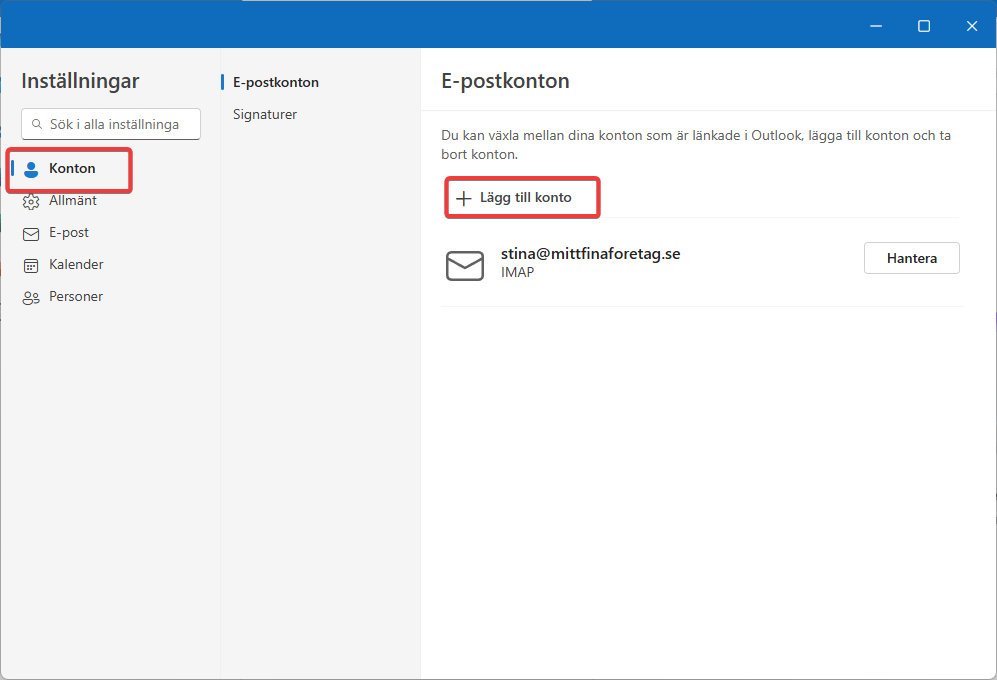Click the Kalender calendar icon
This screenshot has width=997, height=680.
[x=31, y=266]
